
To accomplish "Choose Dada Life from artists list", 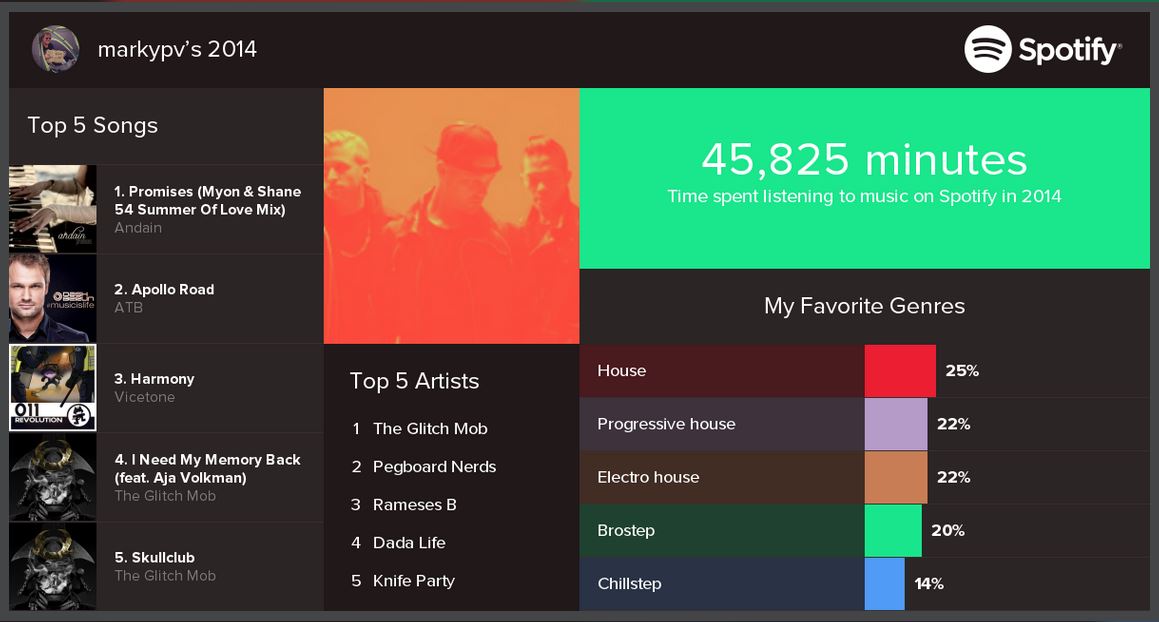I will pyautogui.click(x=409, y=543).
